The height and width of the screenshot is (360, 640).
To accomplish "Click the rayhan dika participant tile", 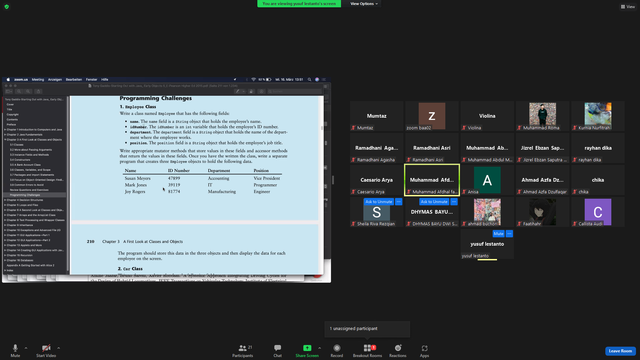I will tap(598, 148).
